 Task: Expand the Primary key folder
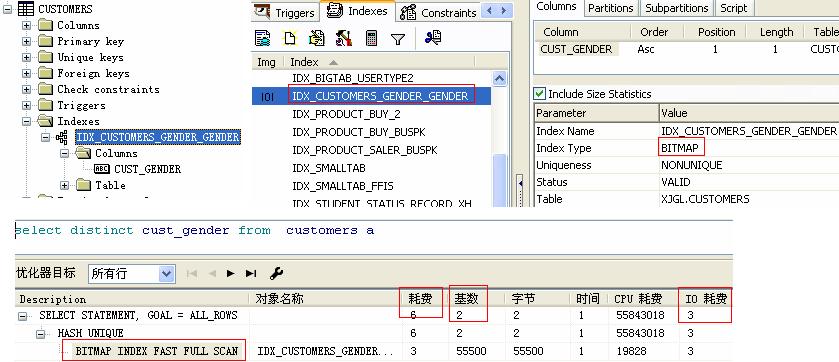26,41
